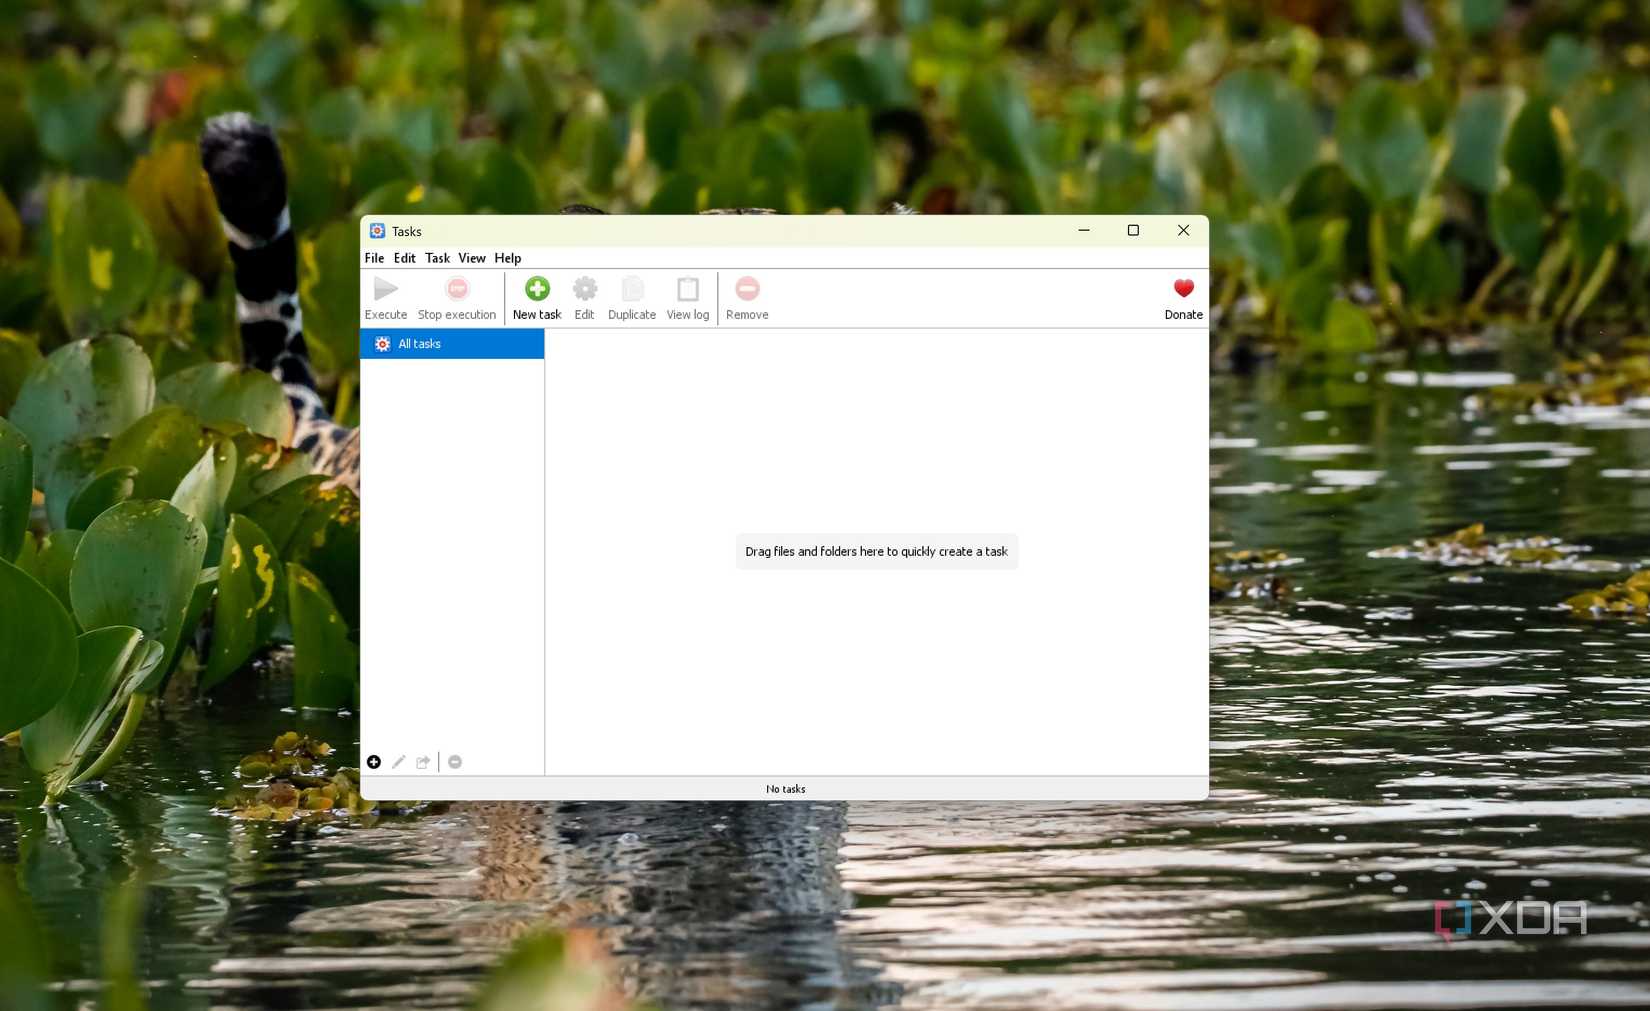Click the pencil icon to rename a group
This screenshot has height=1011, width=1650.
coord(398,761)
